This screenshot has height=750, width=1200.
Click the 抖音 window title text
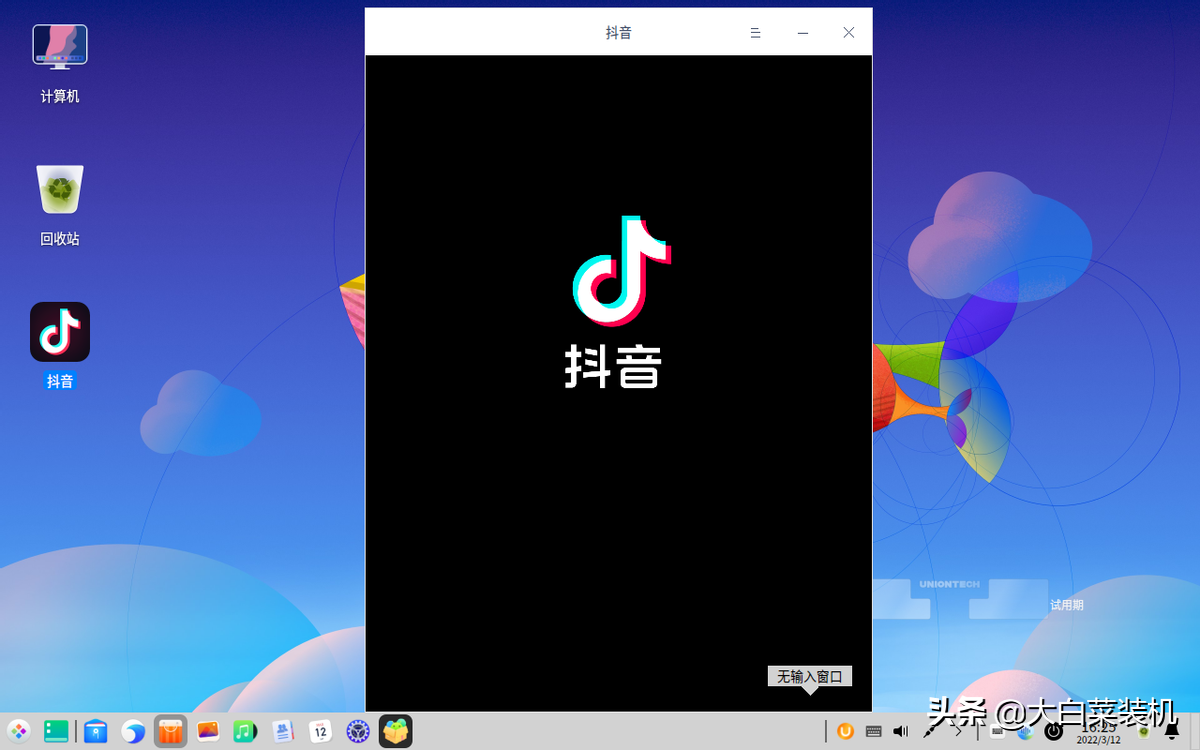click(619, 33)
